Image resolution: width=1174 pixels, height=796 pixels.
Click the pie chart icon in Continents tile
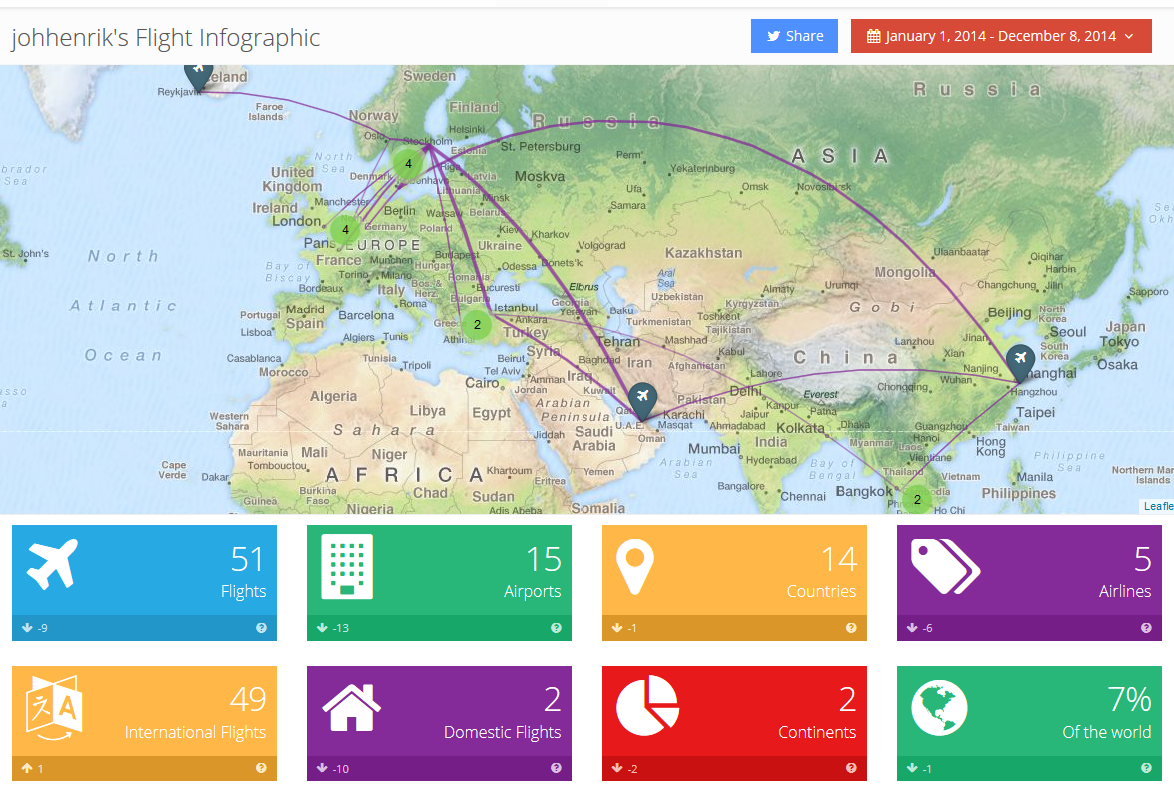point(647,706)
